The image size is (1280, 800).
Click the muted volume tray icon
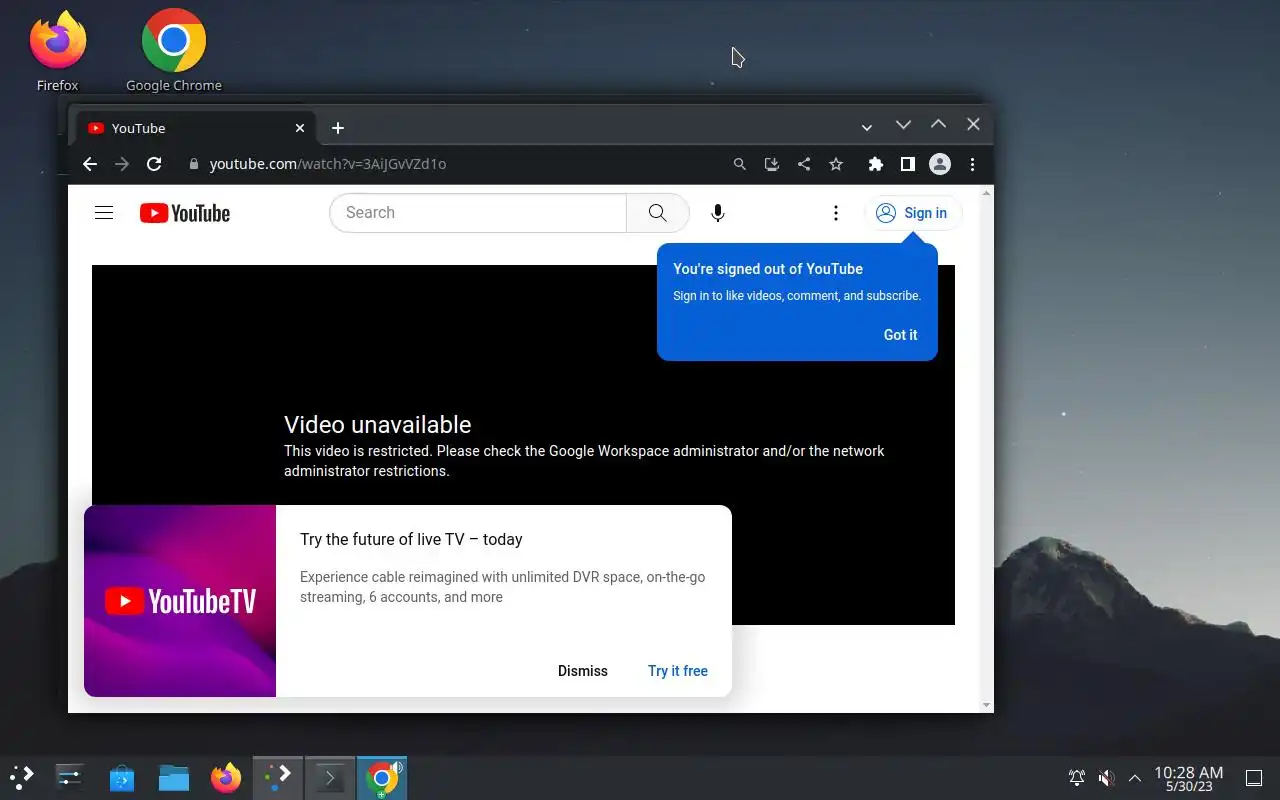(x=1106, y=778)
